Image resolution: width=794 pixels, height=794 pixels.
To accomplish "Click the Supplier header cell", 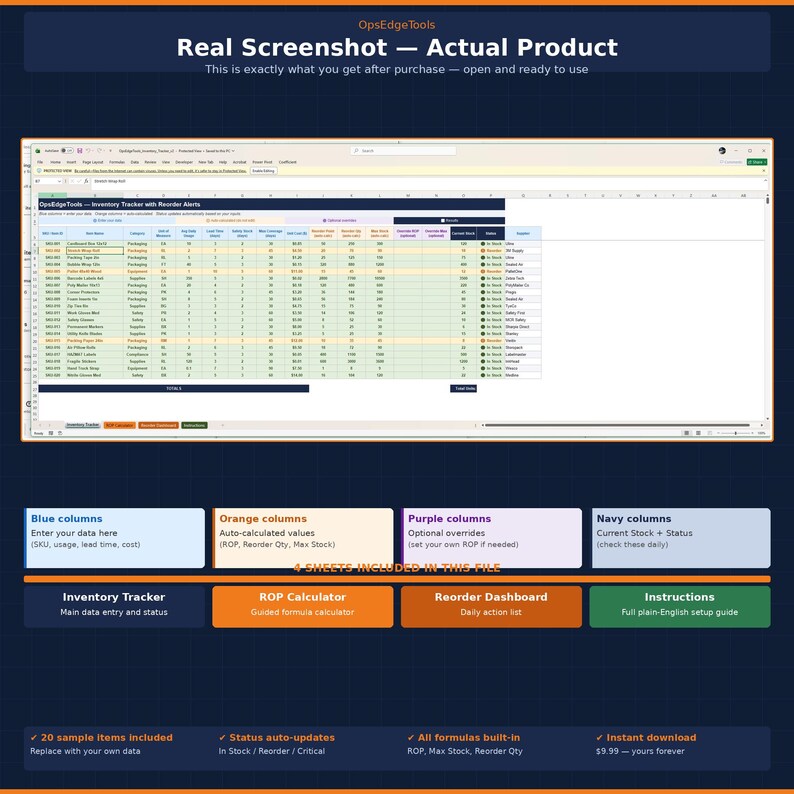I will [x=523, y=233].
